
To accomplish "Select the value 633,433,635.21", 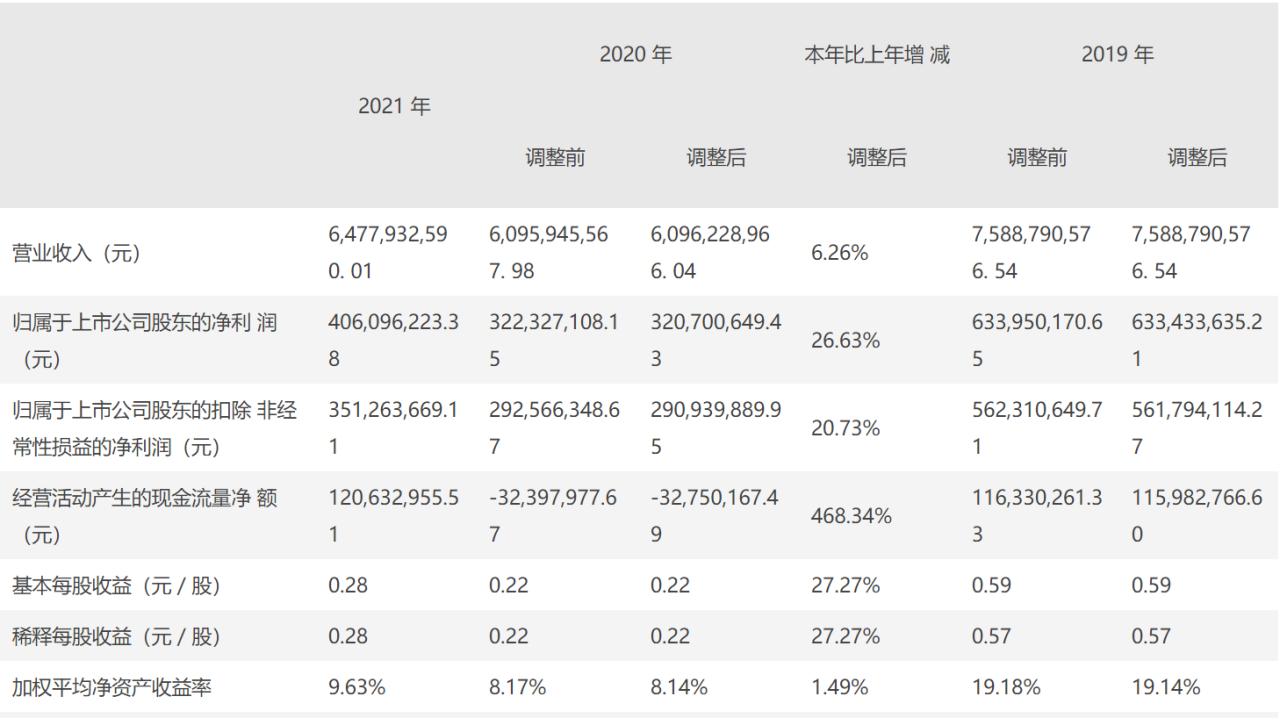I will point(1198,340).
